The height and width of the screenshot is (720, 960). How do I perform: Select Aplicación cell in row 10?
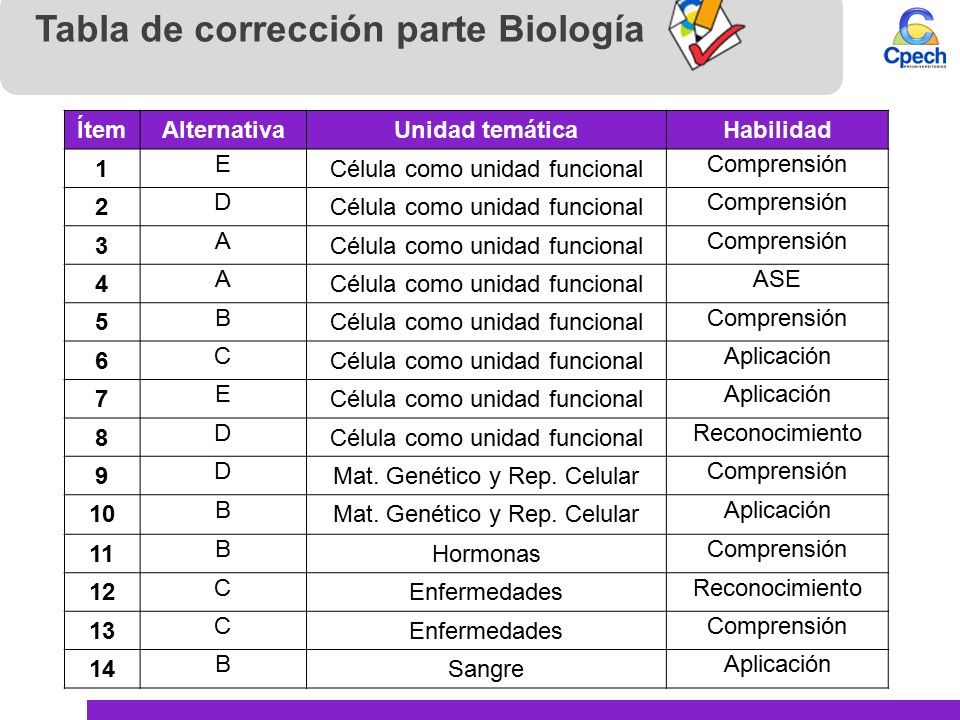[x=777, y=514]
